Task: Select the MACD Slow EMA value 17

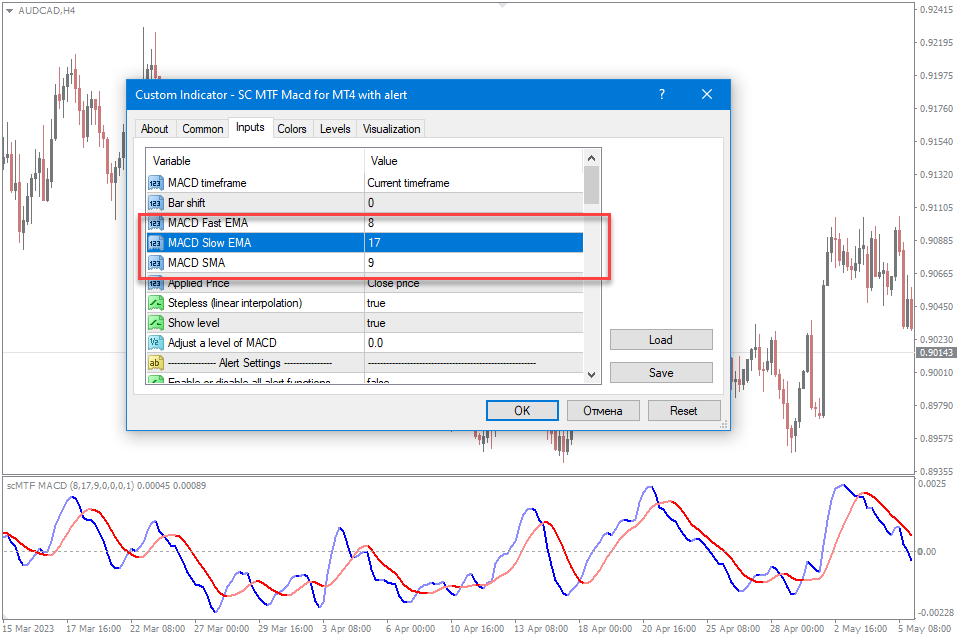Action: click(x=472, y=243)
